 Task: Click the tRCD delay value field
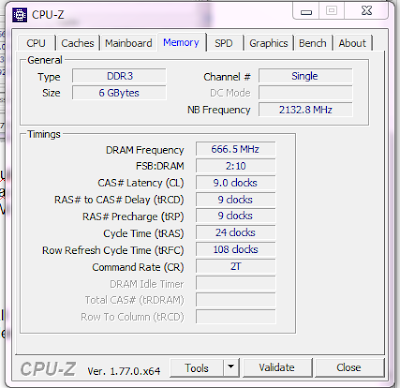tap(235, 200)
